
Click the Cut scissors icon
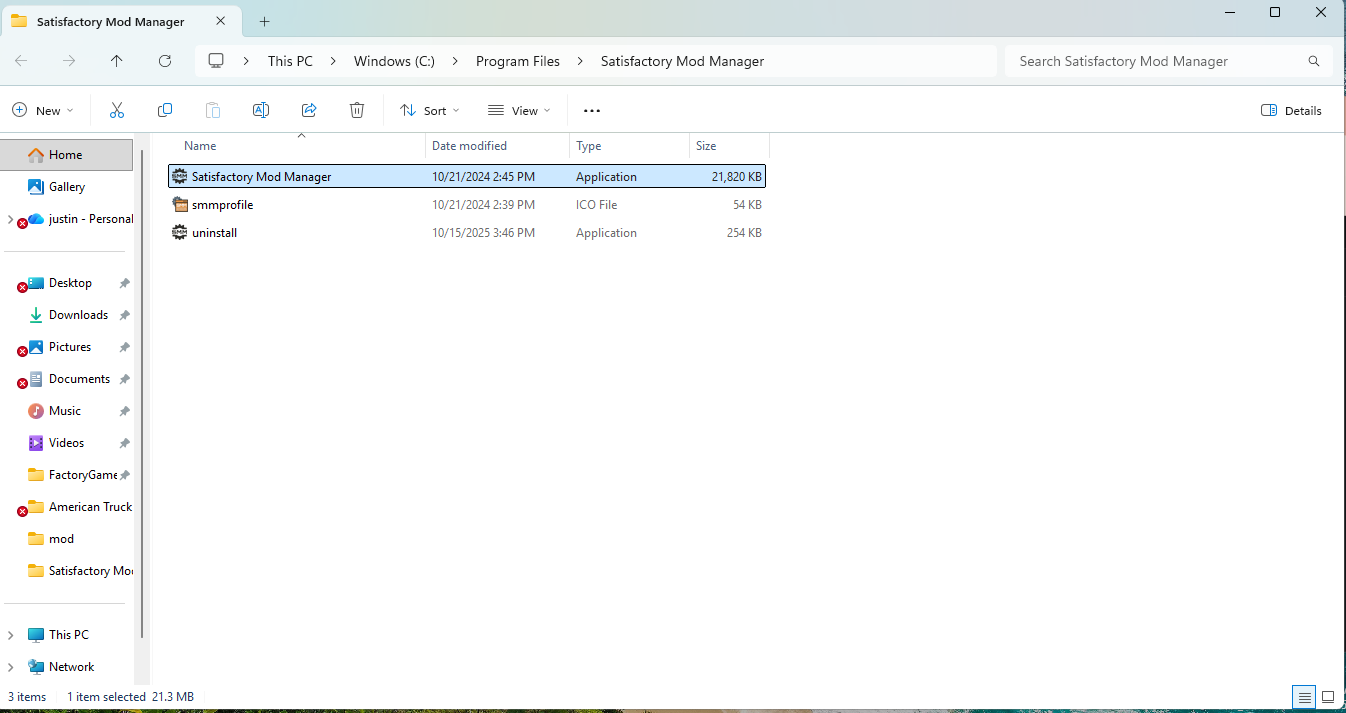117,111
